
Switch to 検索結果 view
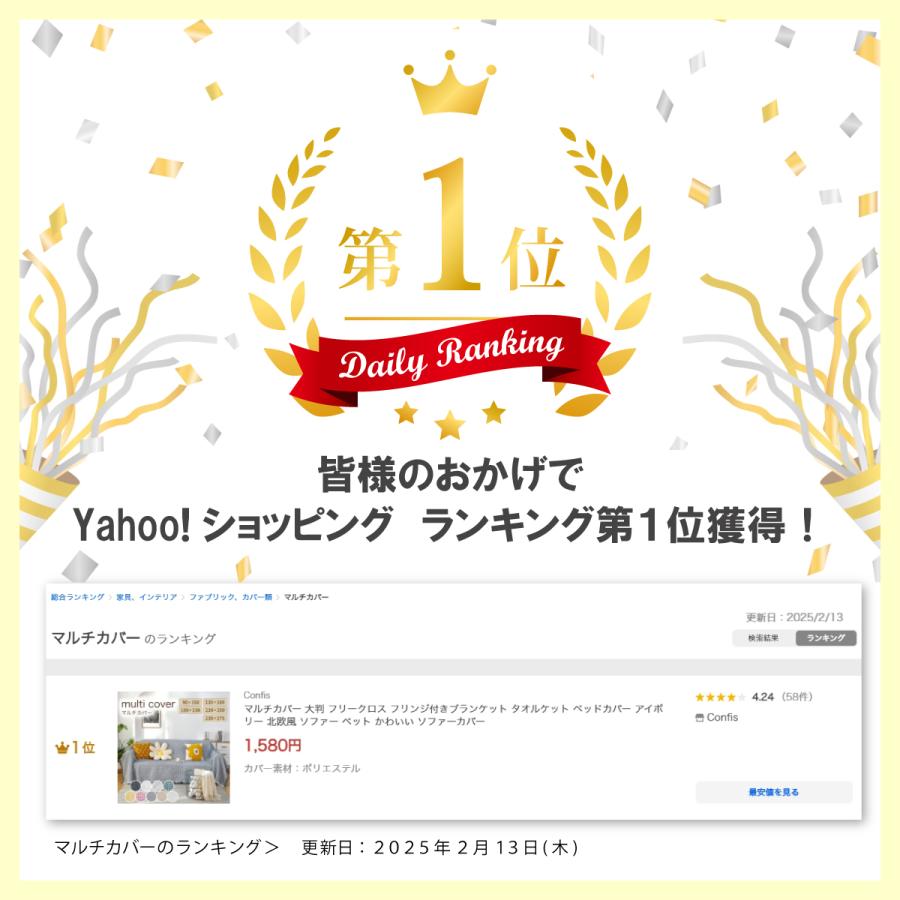[x=763, y=638]
